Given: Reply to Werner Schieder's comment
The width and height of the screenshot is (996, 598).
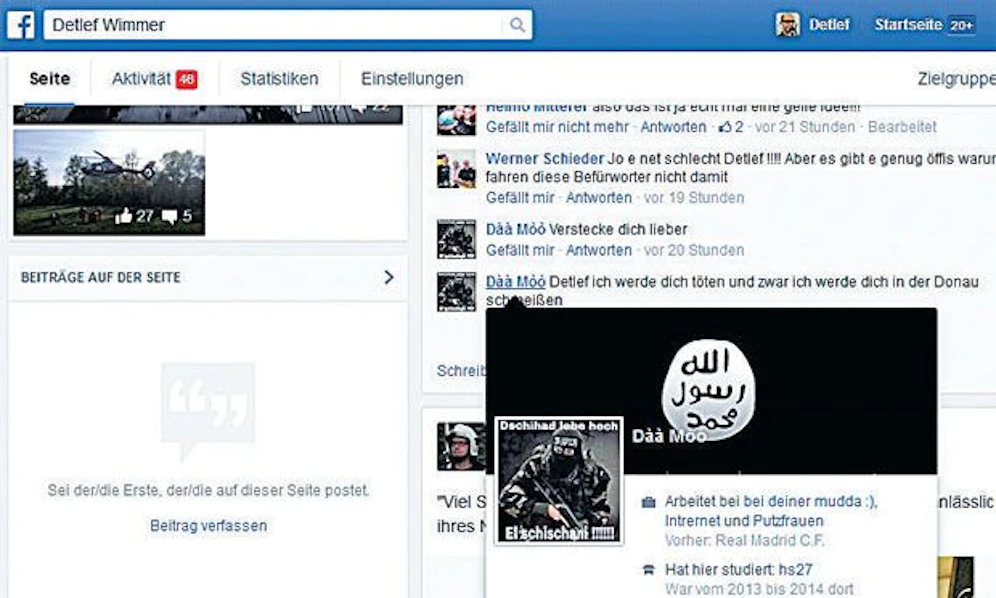Looking at the screenshot, I should [598, 198].
